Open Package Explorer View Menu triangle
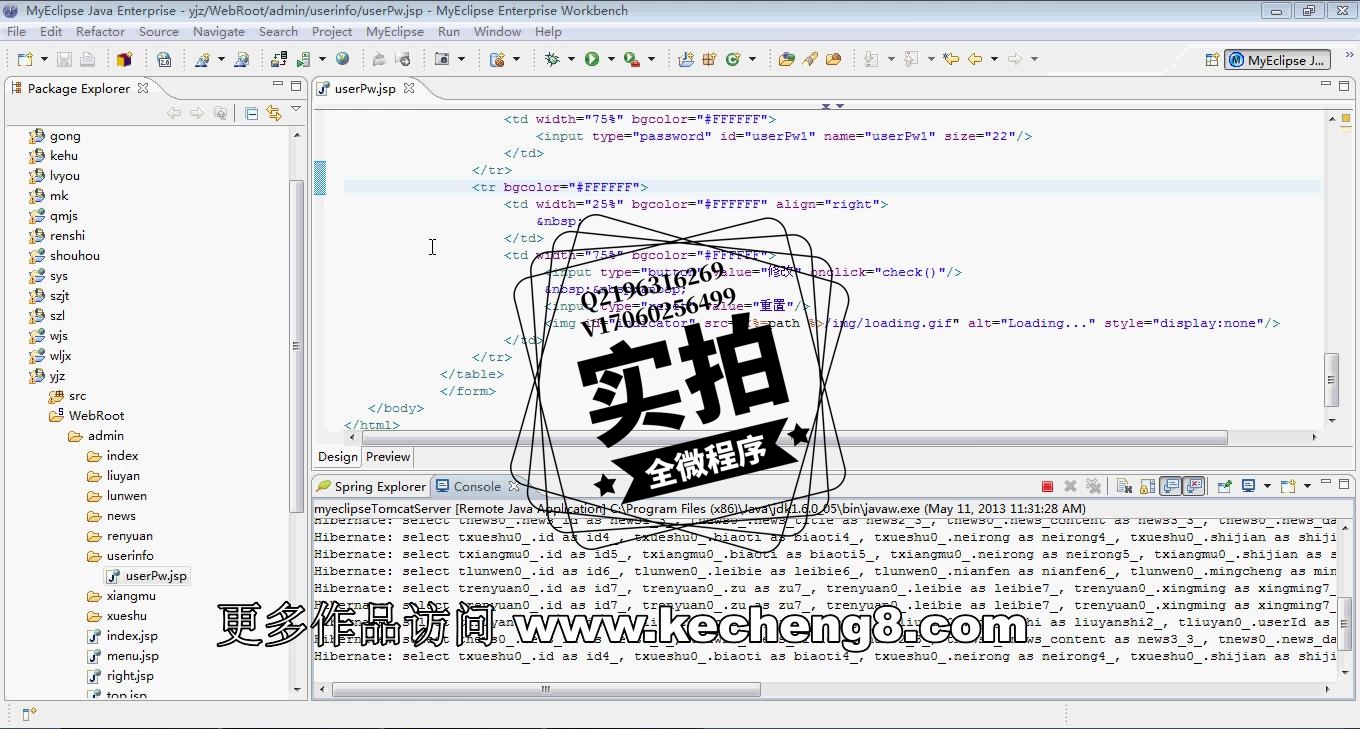The image size is (1360, 729). (x=296, y=109)
